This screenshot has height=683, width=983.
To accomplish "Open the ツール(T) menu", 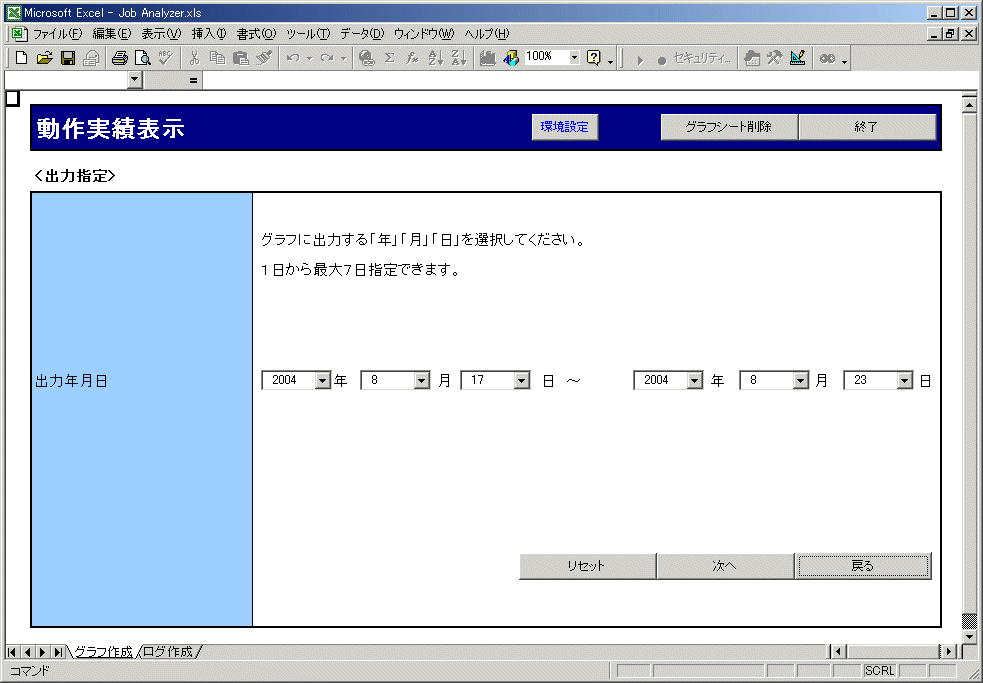I will 308,34.
